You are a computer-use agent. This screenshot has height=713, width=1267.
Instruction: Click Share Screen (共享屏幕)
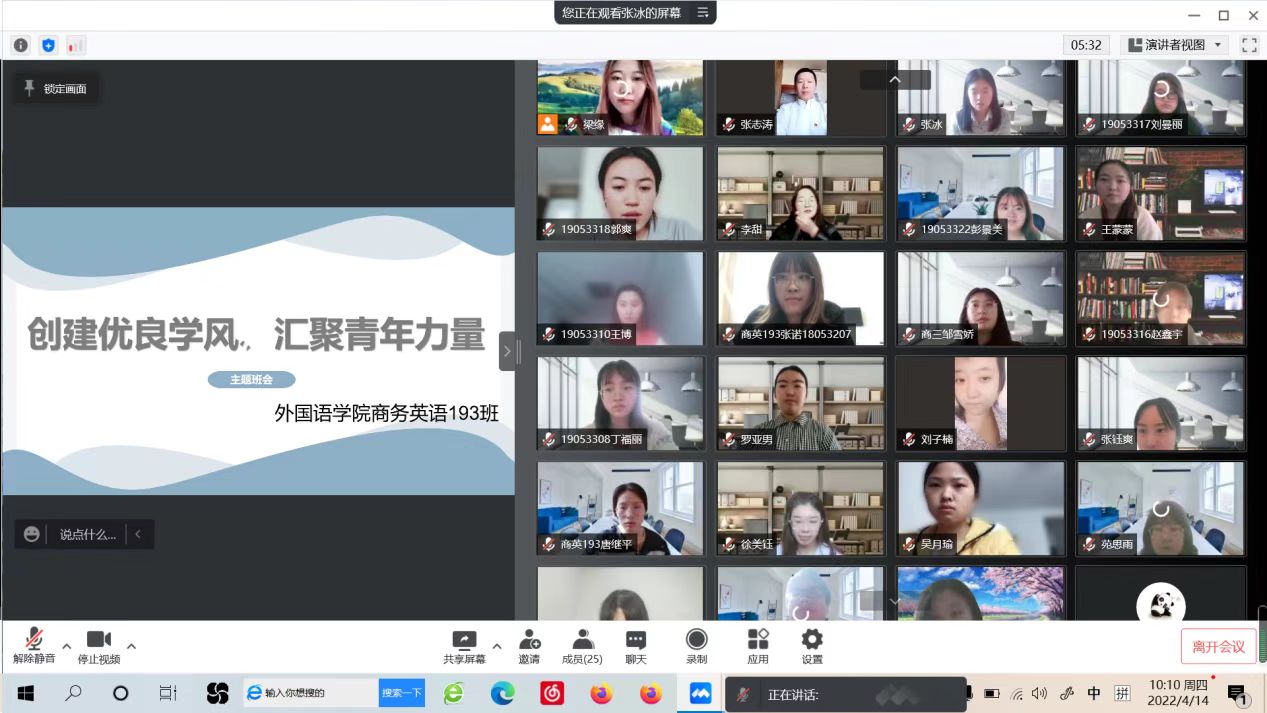pyautogui.click(x=464, y=646)
